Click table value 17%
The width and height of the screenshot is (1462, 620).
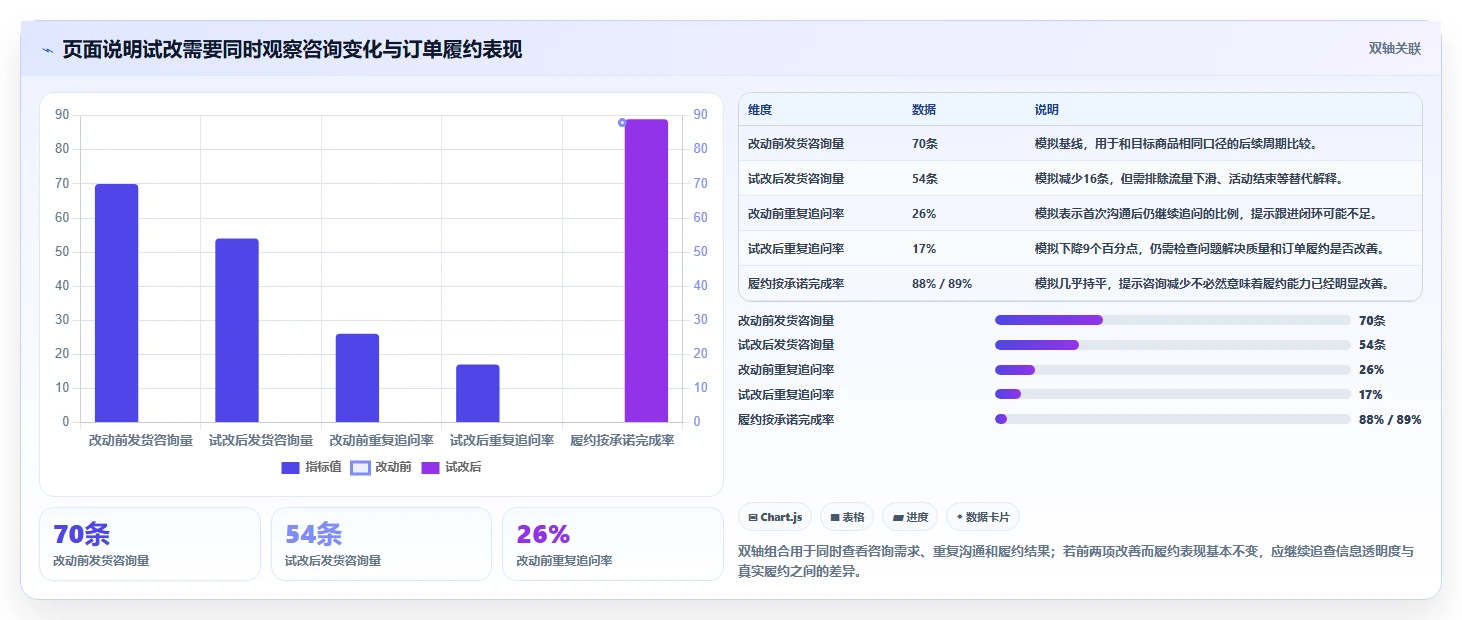(924, 249)
